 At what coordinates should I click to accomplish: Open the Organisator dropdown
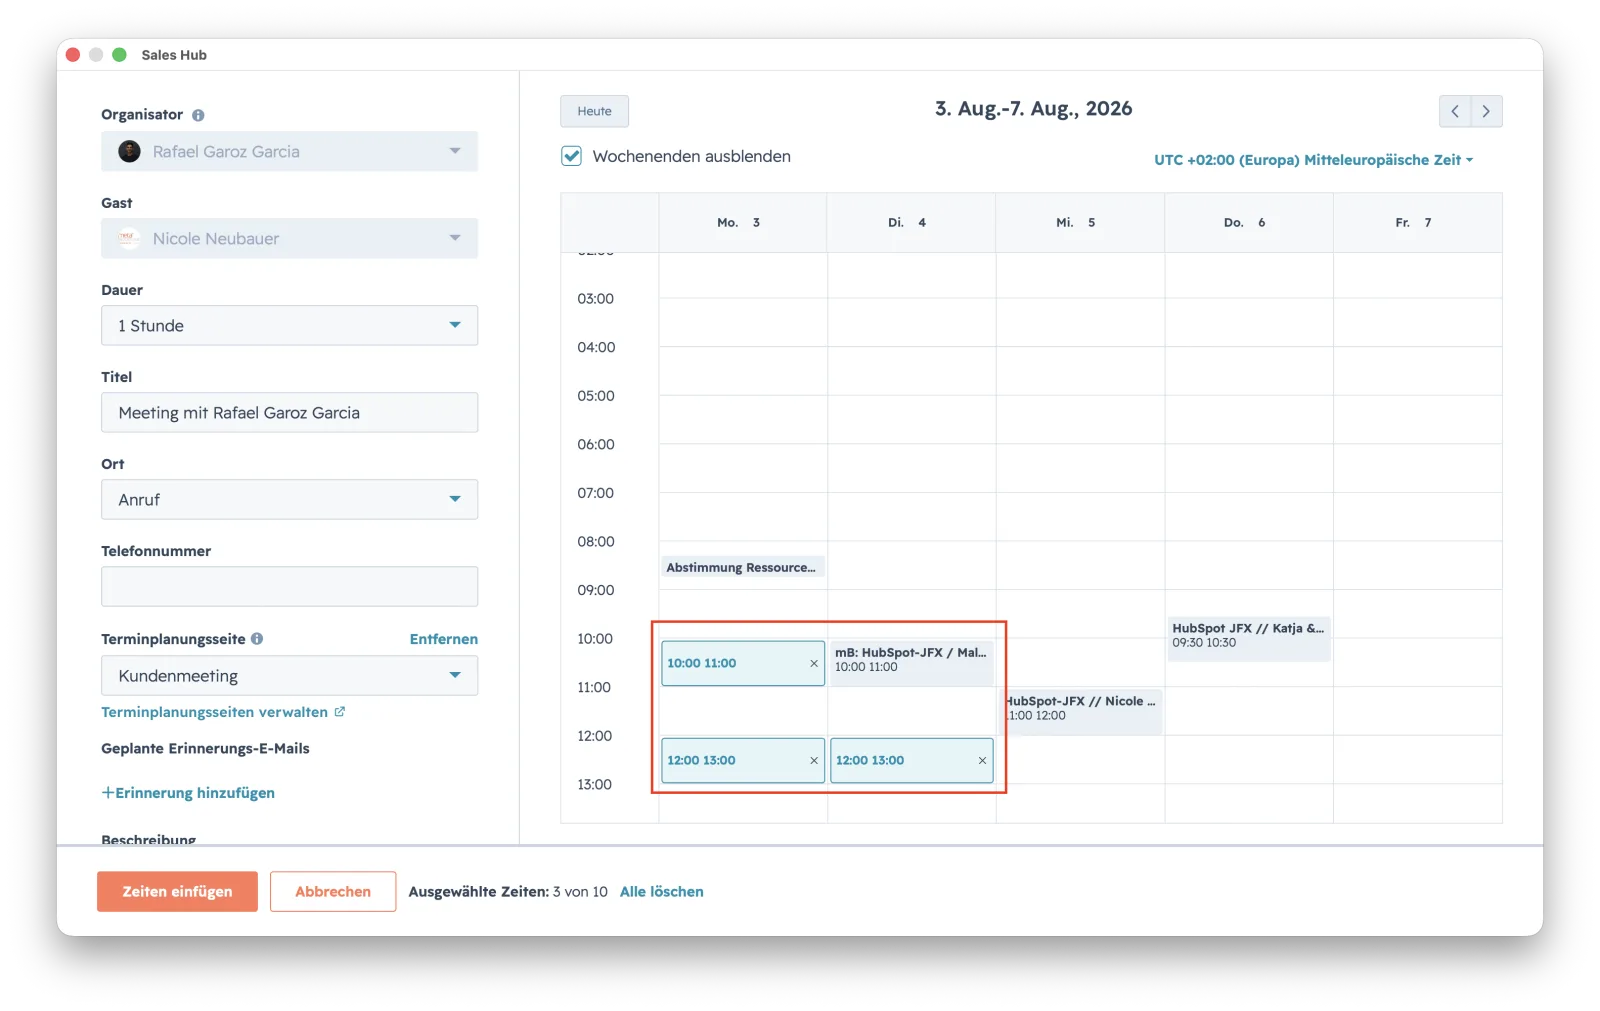[x=289, y=151]
